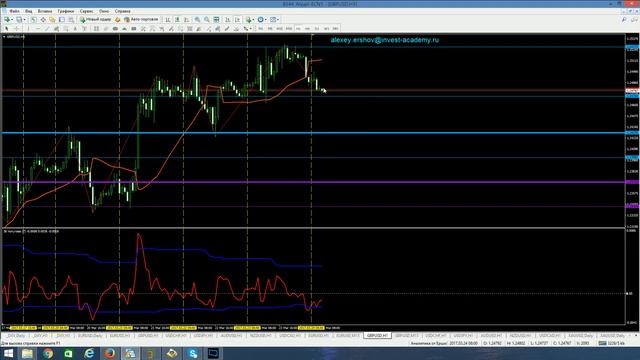Open the Indicators list icon
Image resolution: width=640 pixels, height=360 pixels.
pyautogui.click(x=249, y=20)
